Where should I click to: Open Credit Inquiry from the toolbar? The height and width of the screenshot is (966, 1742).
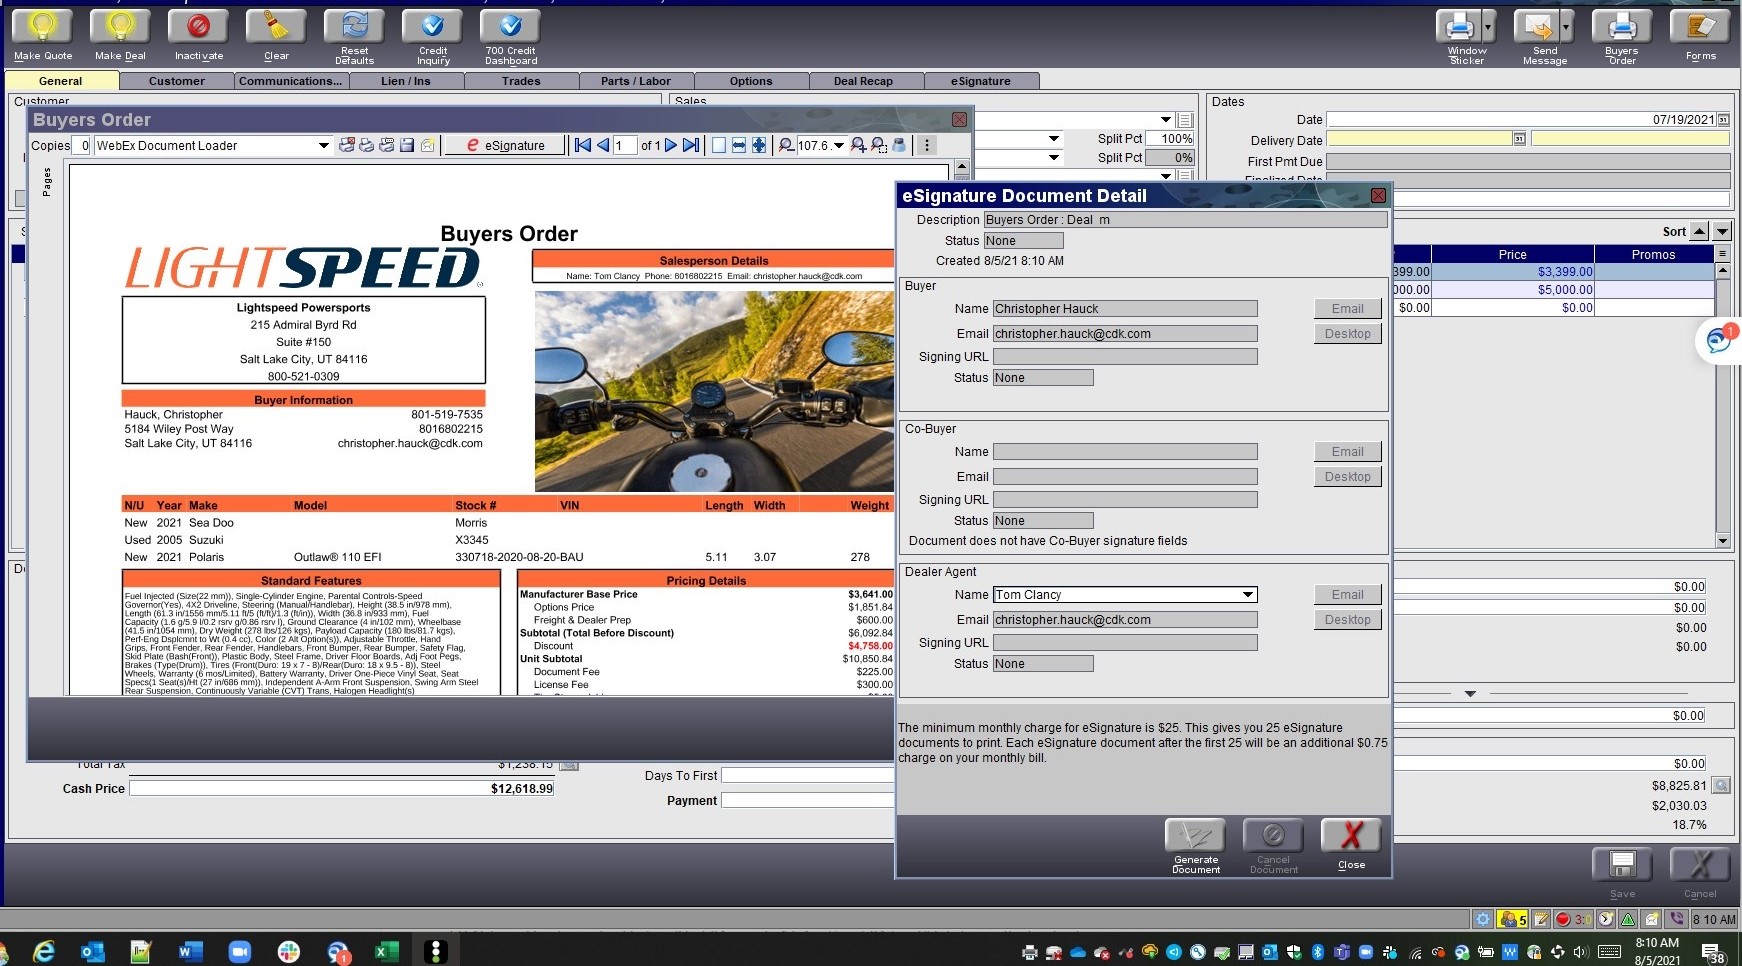pyautogui.click(x=433, y=25)
